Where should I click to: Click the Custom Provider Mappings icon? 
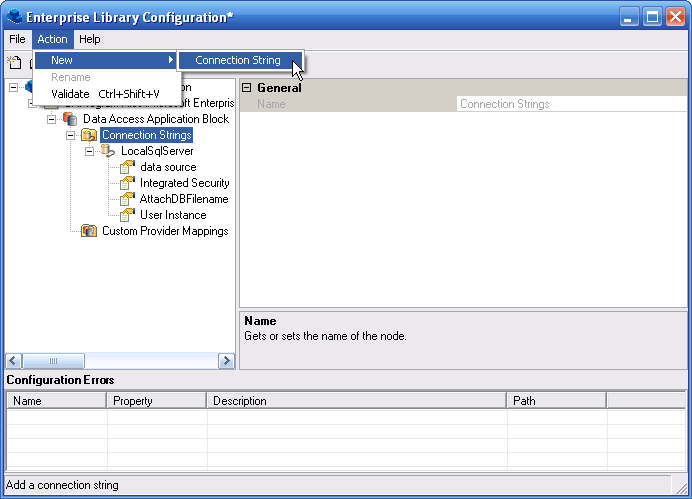[x=89, y=231]
